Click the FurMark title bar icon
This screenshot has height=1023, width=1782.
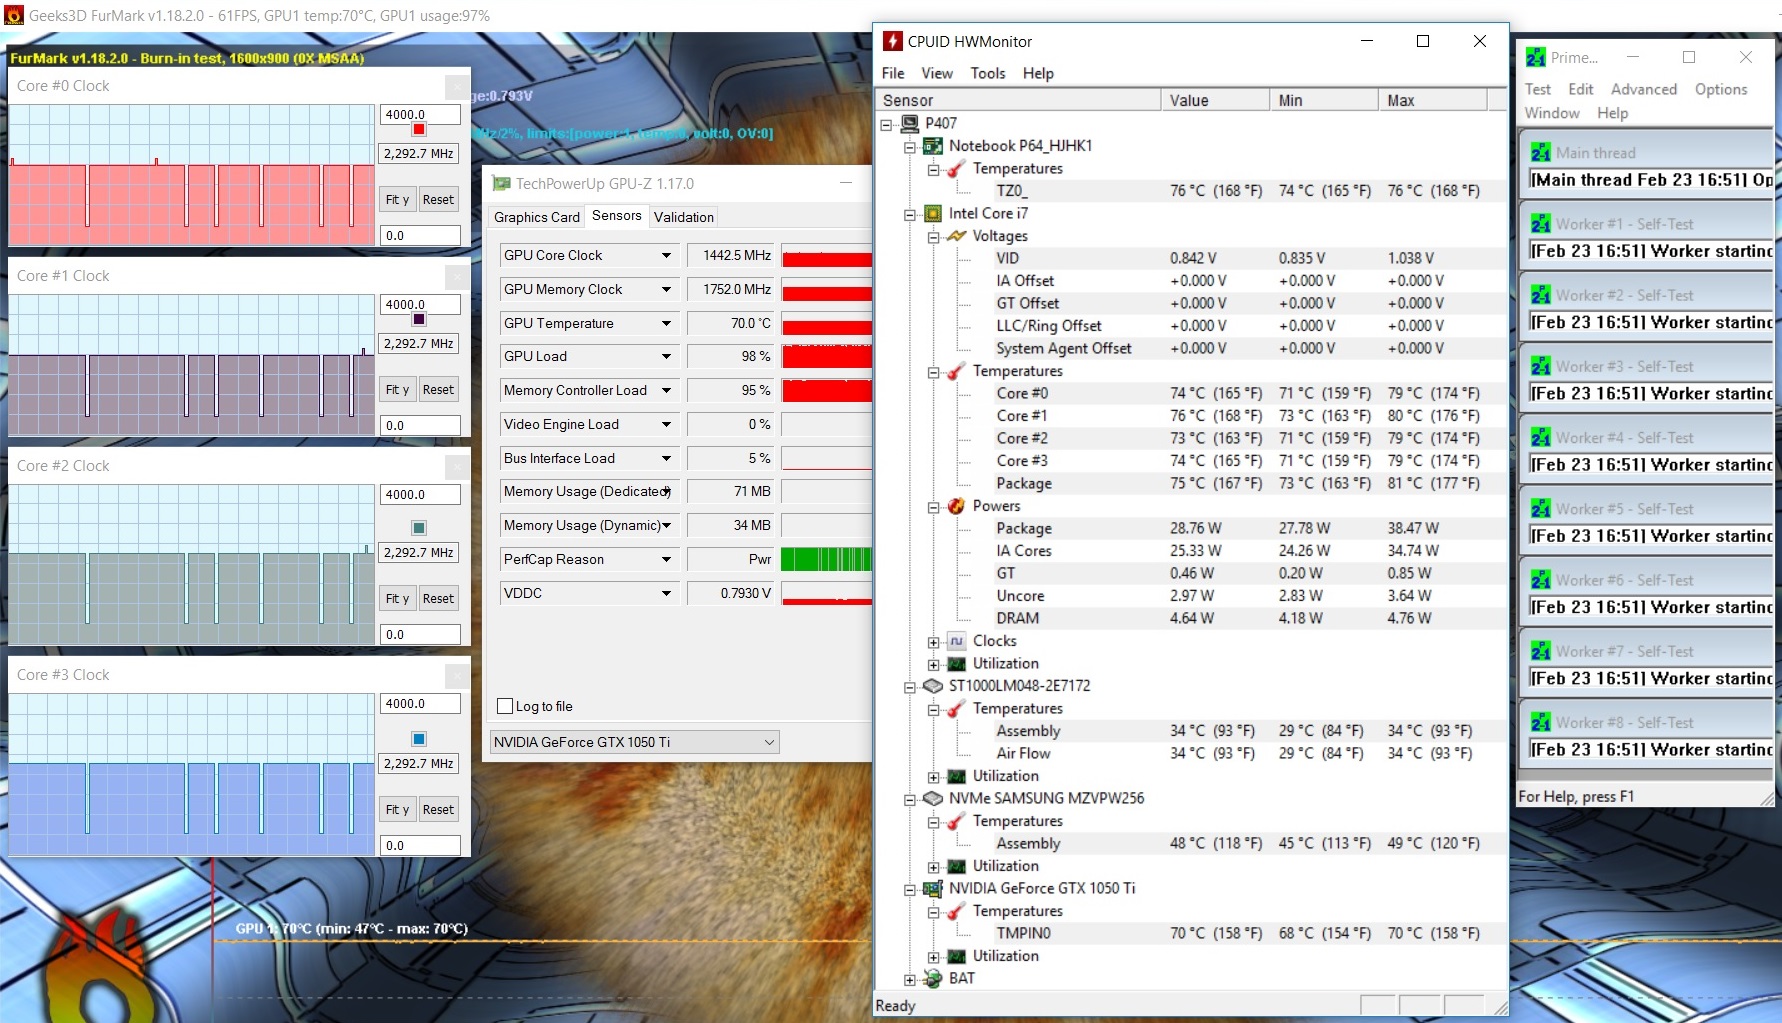pyautogui.click(x=14, y=15)
